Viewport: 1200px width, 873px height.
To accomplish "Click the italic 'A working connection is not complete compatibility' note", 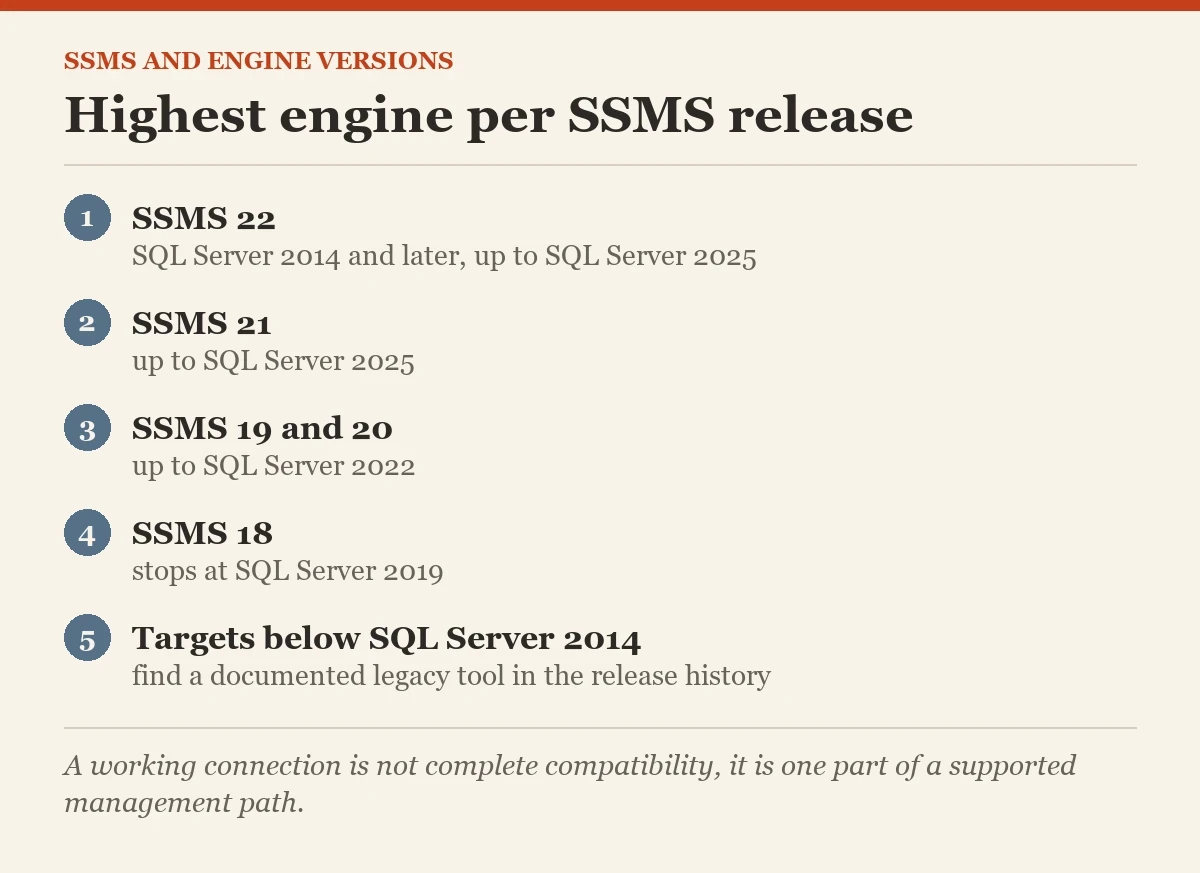I will pos(570,785).
